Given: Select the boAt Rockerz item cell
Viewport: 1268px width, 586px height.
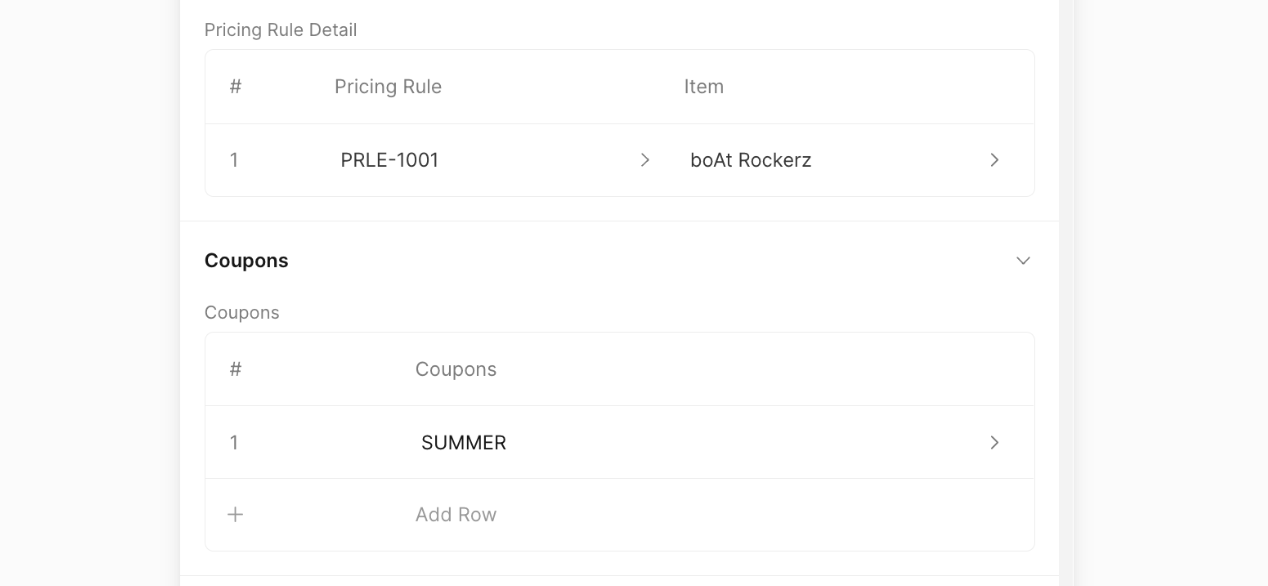Looking at the screenshot, I should (751, 160).
